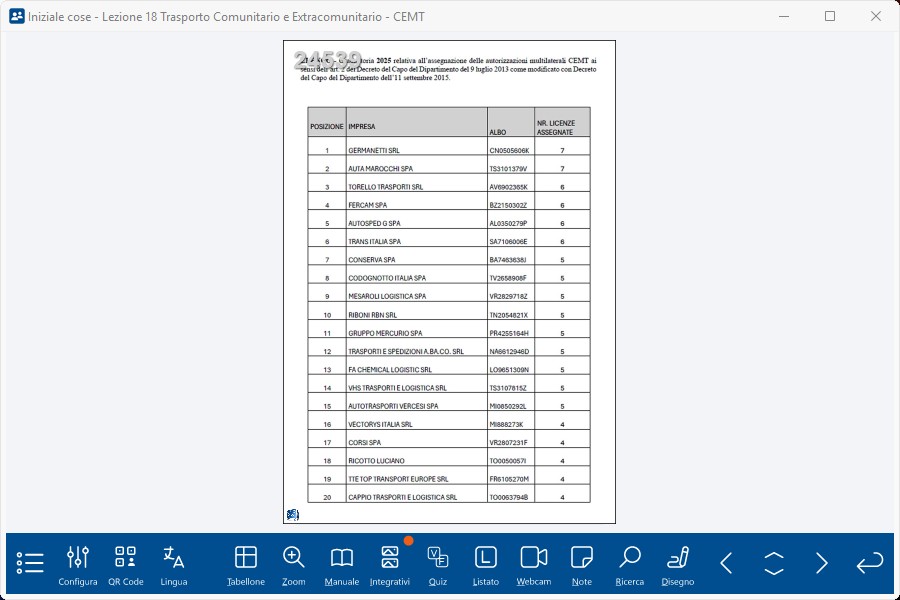Open the Note panel
Image resolution: width=900 pixels, height=600 pixels.
pyautogui.click(x=582, y=565)
